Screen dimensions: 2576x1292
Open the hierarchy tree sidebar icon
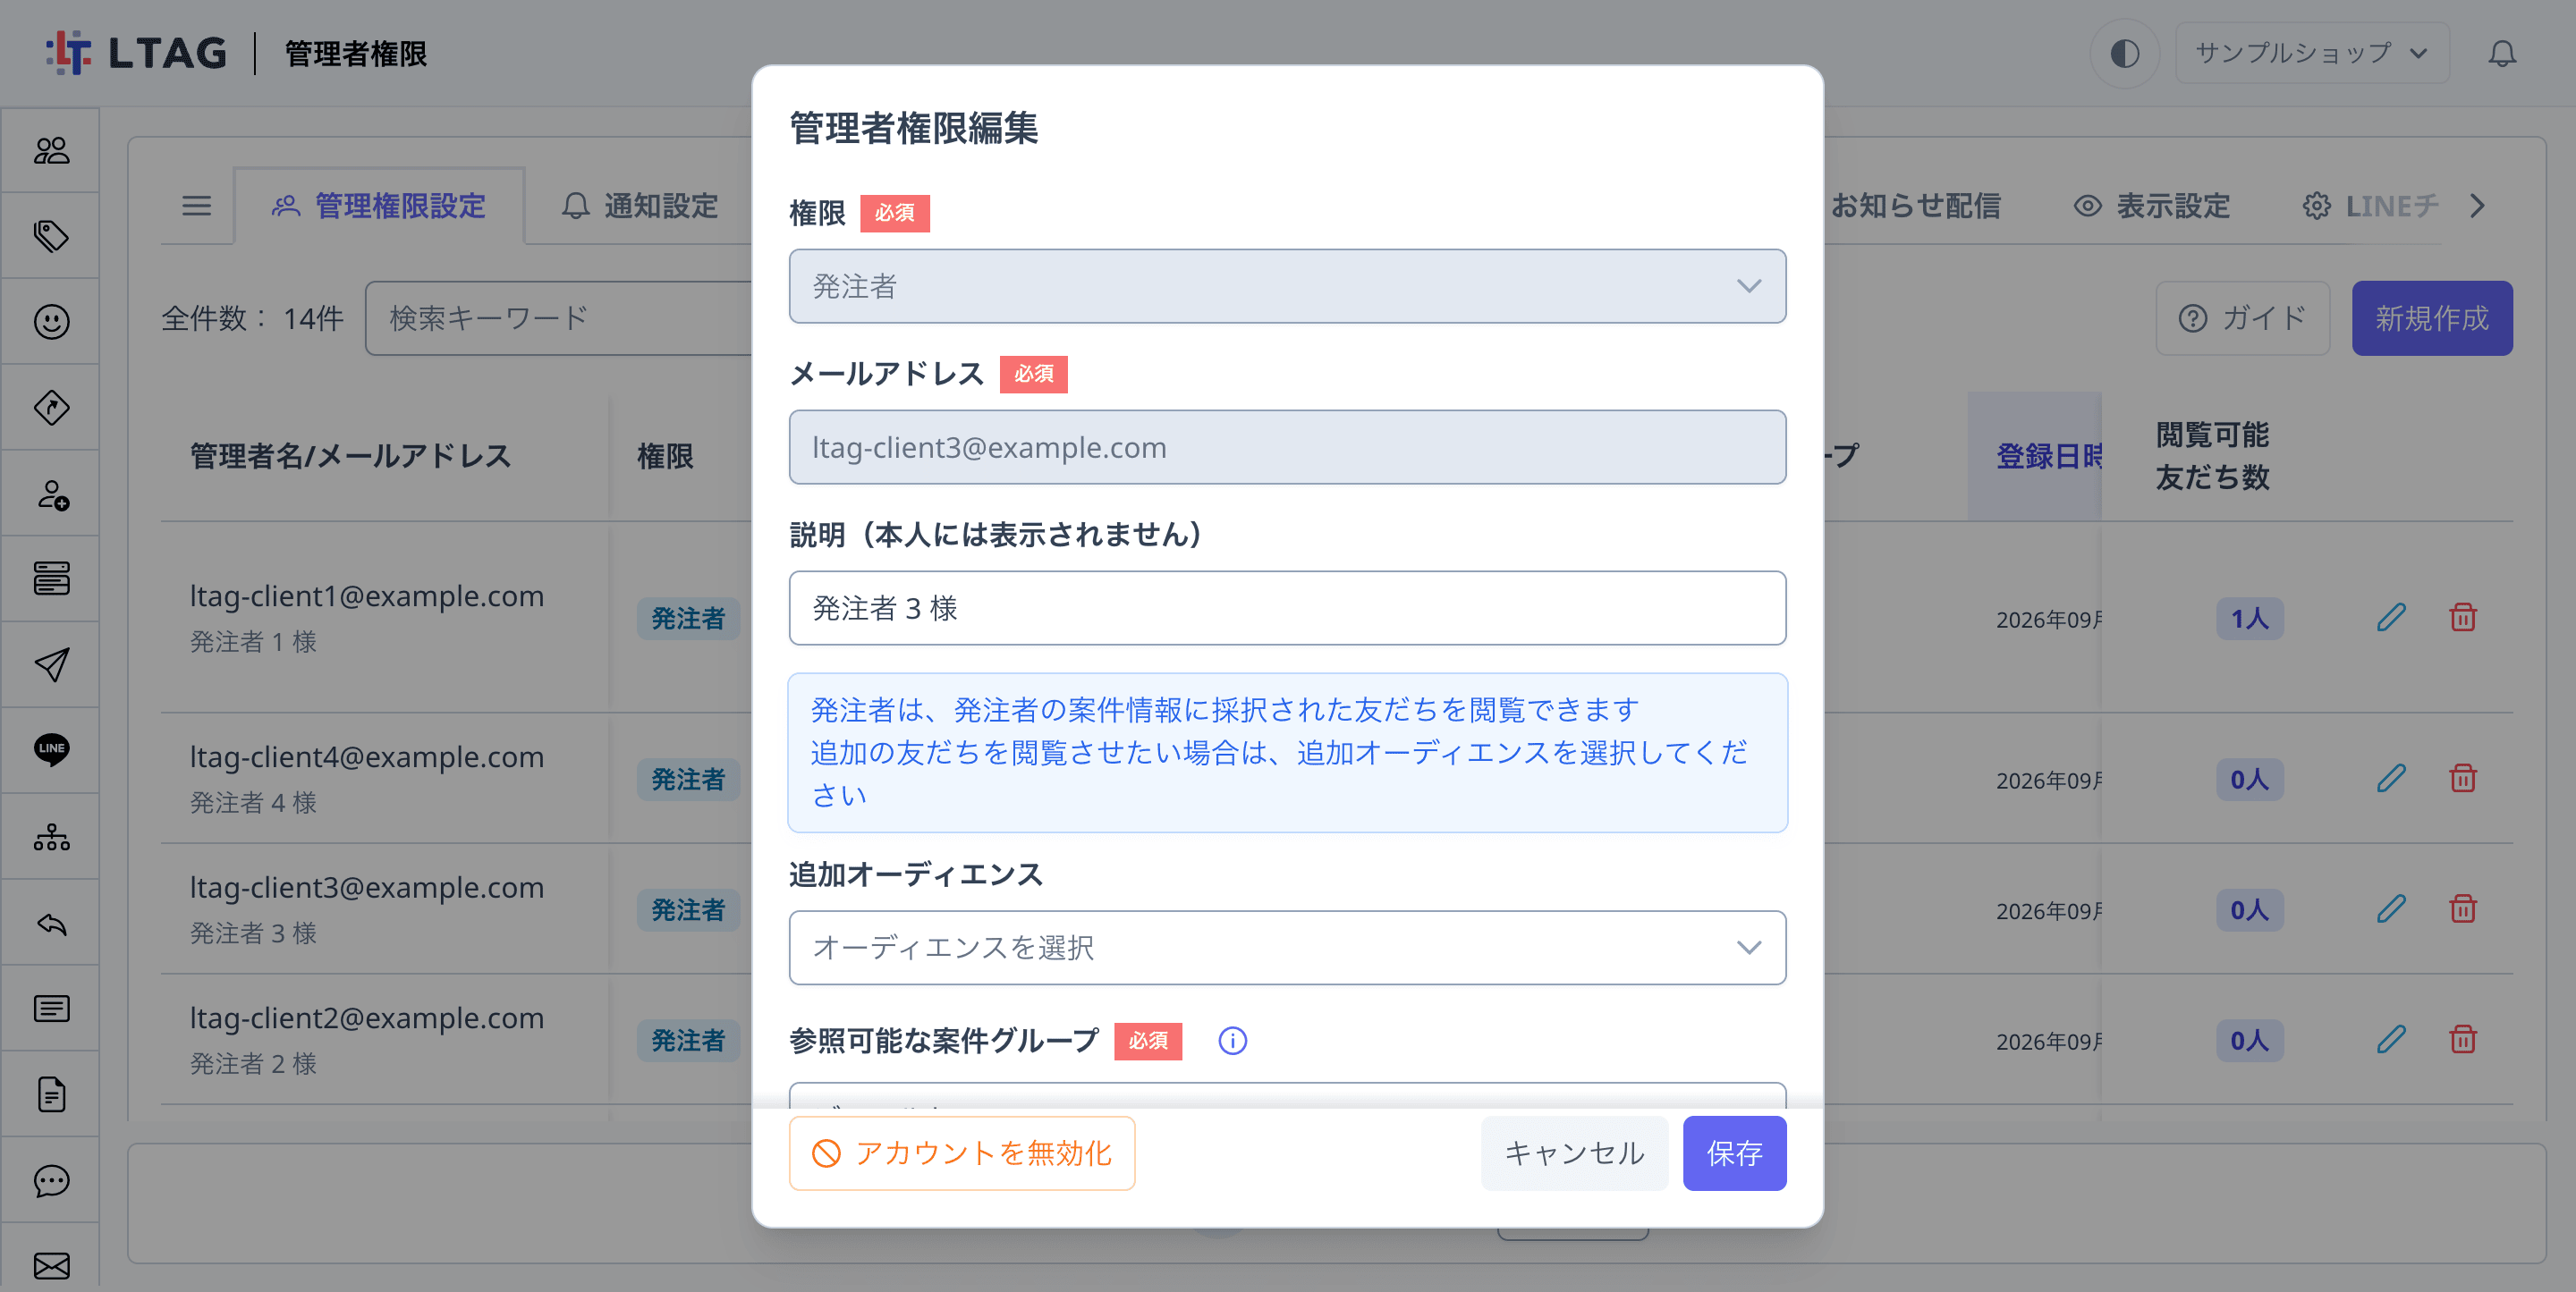(x=51, y=836)
